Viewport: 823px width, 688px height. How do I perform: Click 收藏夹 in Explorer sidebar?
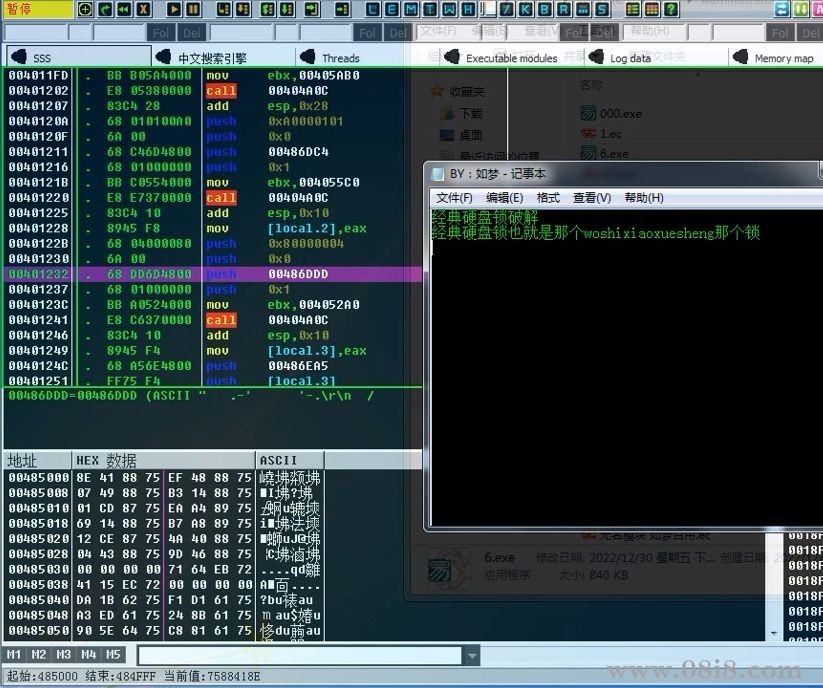(458, 91)
